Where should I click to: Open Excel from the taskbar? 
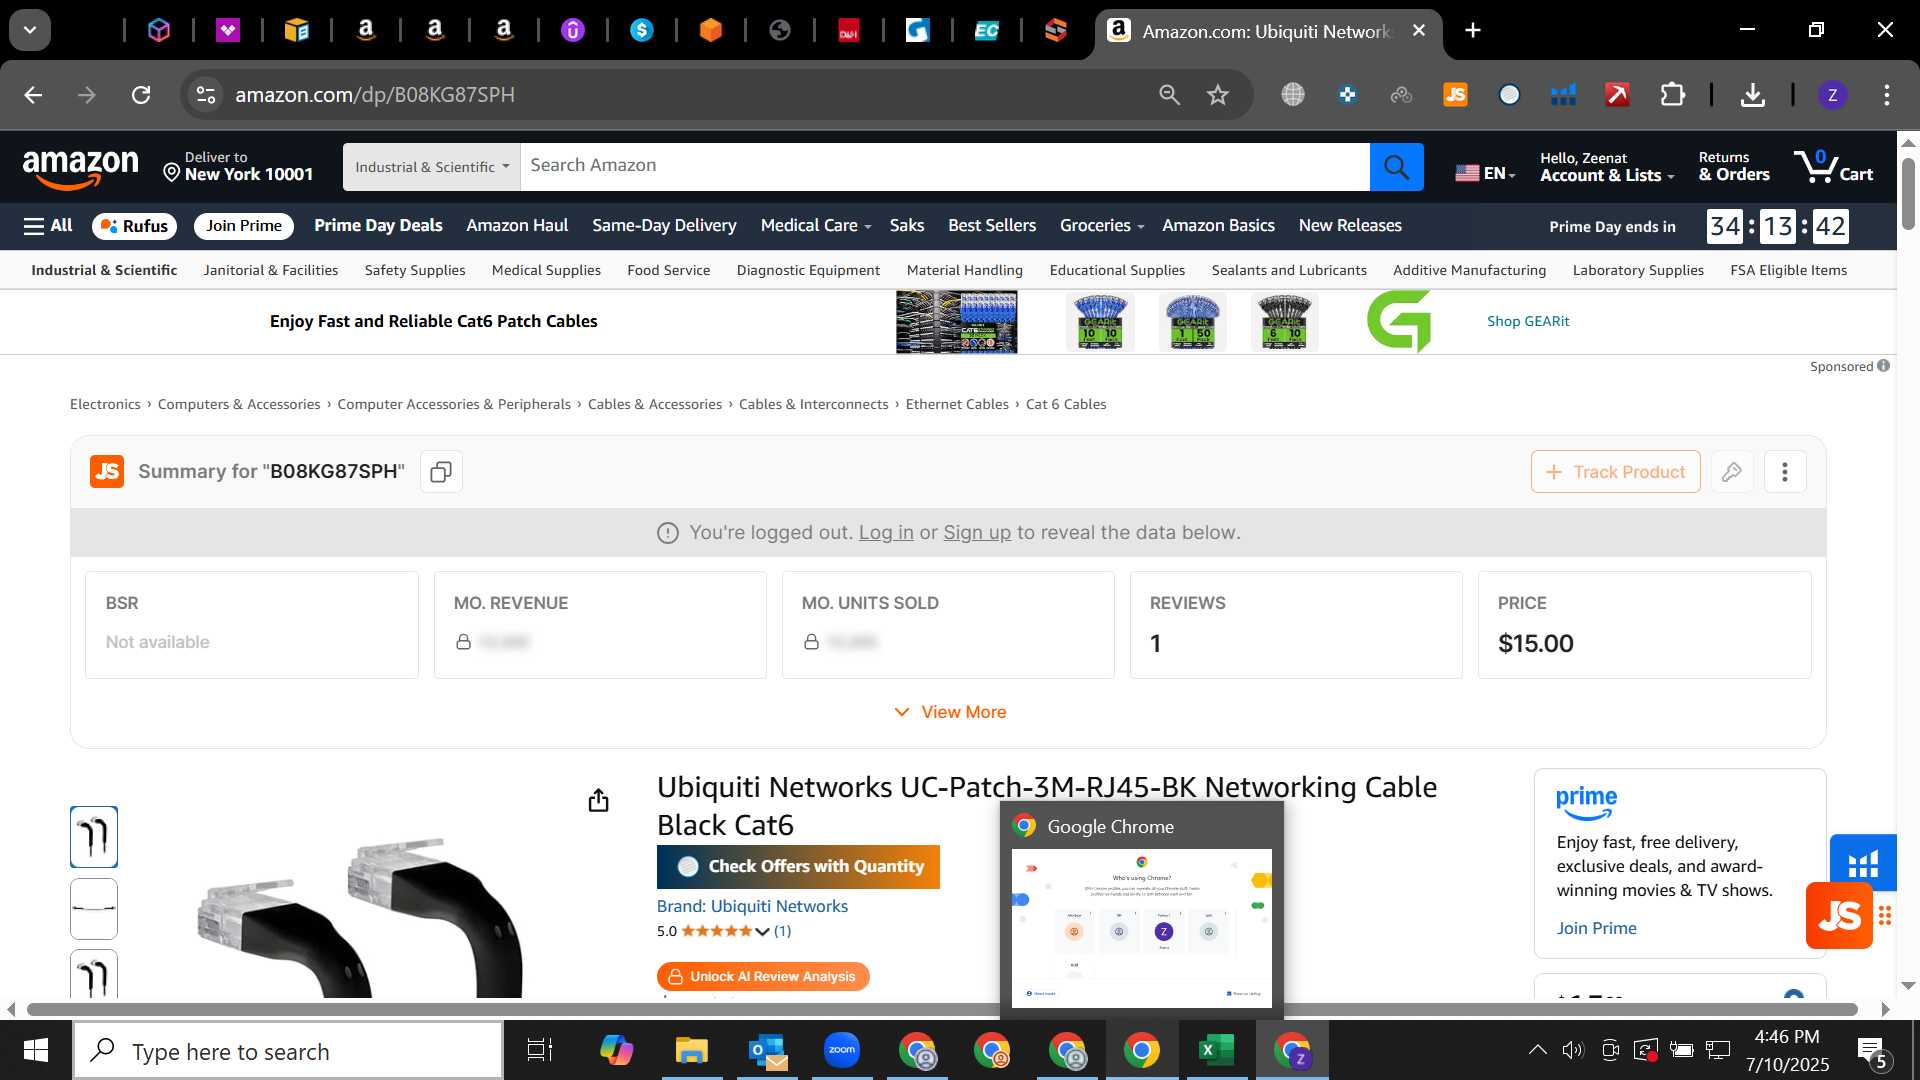(1216, 1050)
